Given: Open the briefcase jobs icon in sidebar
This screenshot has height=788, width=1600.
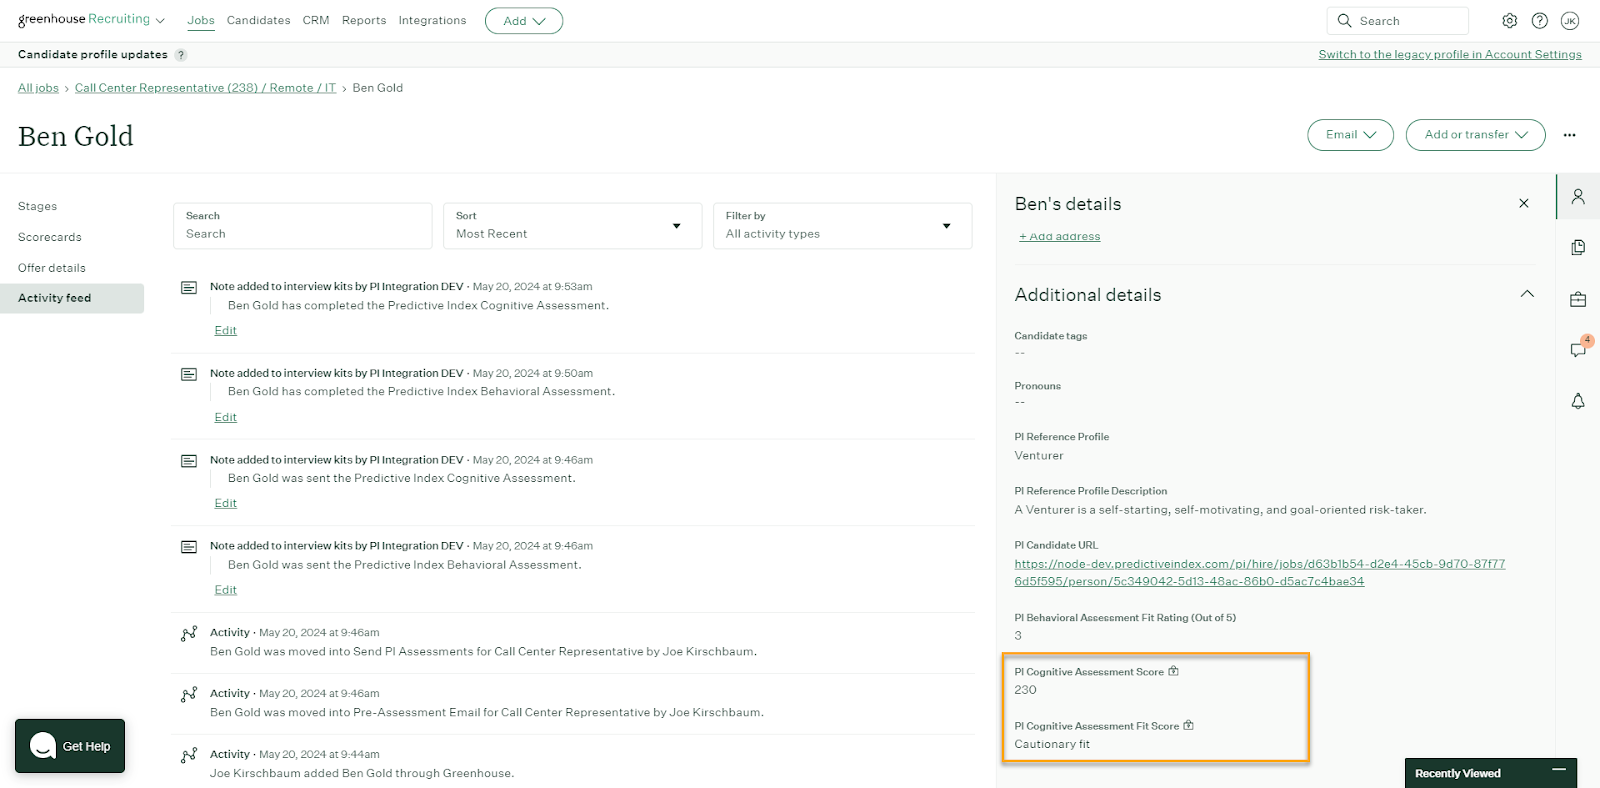Looking at the screenshot, I should pyautogui.click(x=1578, y=299).
